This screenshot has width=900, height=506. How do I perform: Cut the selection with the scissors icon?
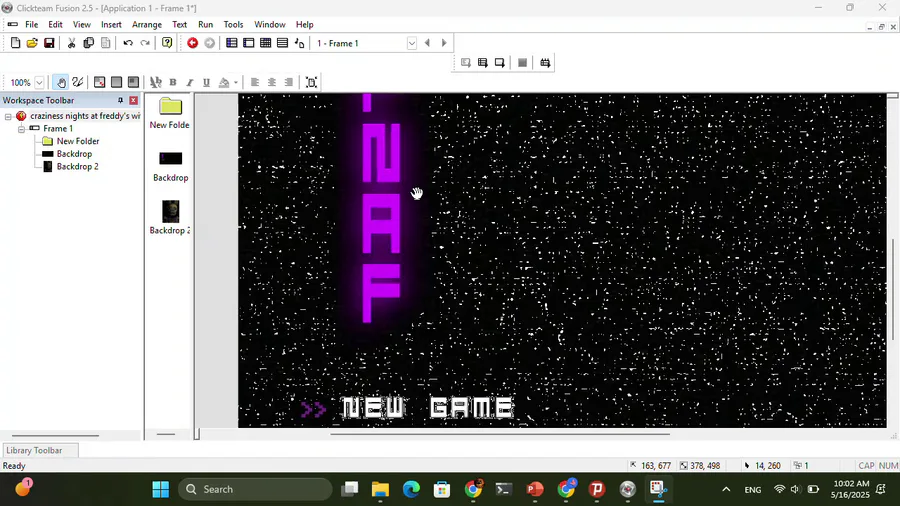point(71,43)
